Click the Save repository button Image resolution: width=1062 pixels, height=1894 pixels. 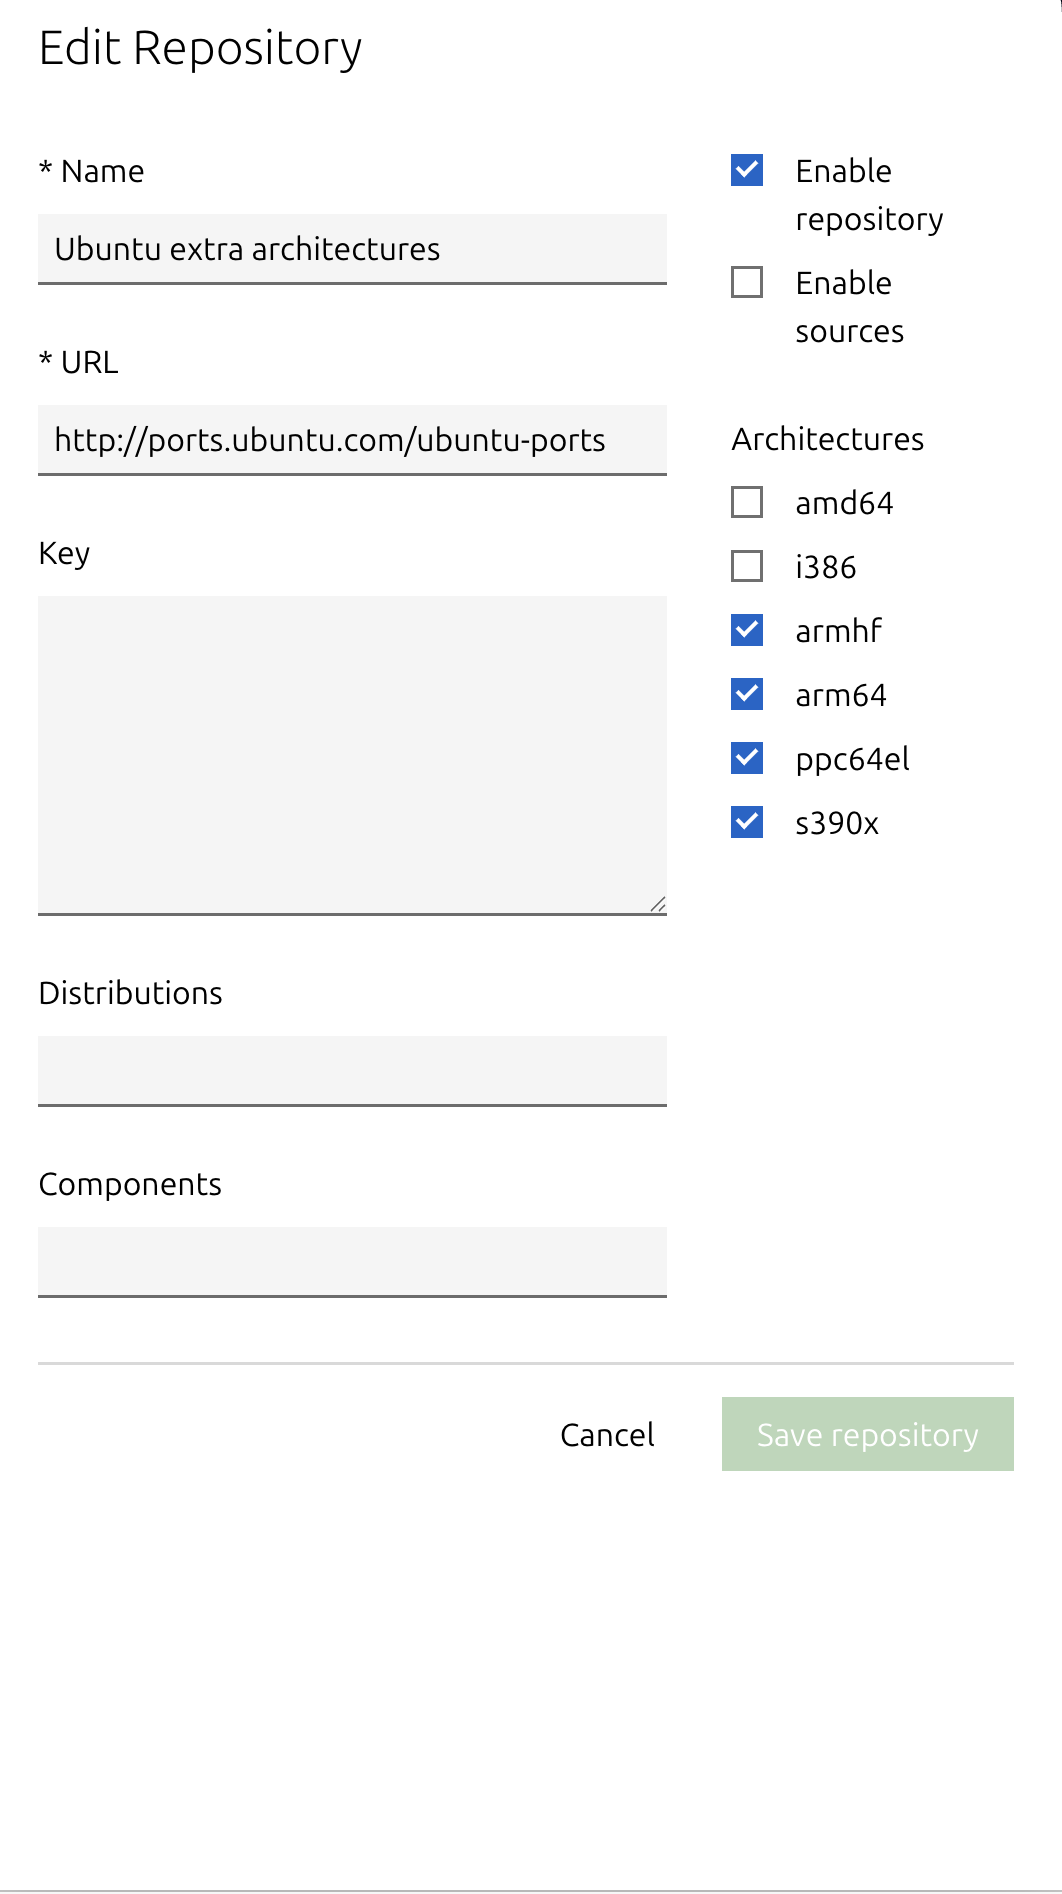pos(867,1434)
